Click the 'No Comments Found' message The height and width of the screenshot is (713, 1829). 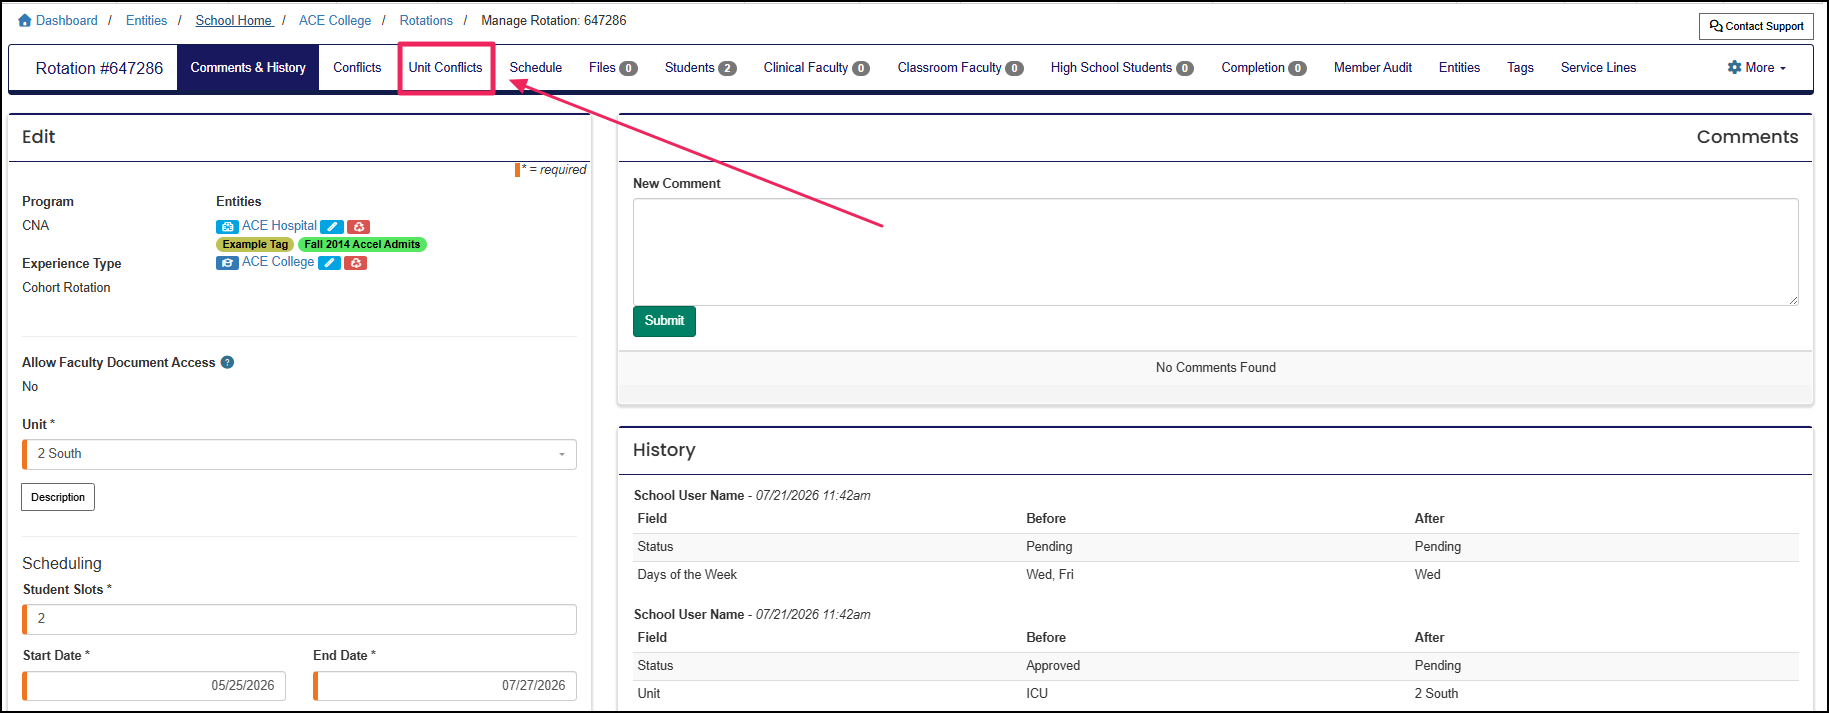(1215, 368)
